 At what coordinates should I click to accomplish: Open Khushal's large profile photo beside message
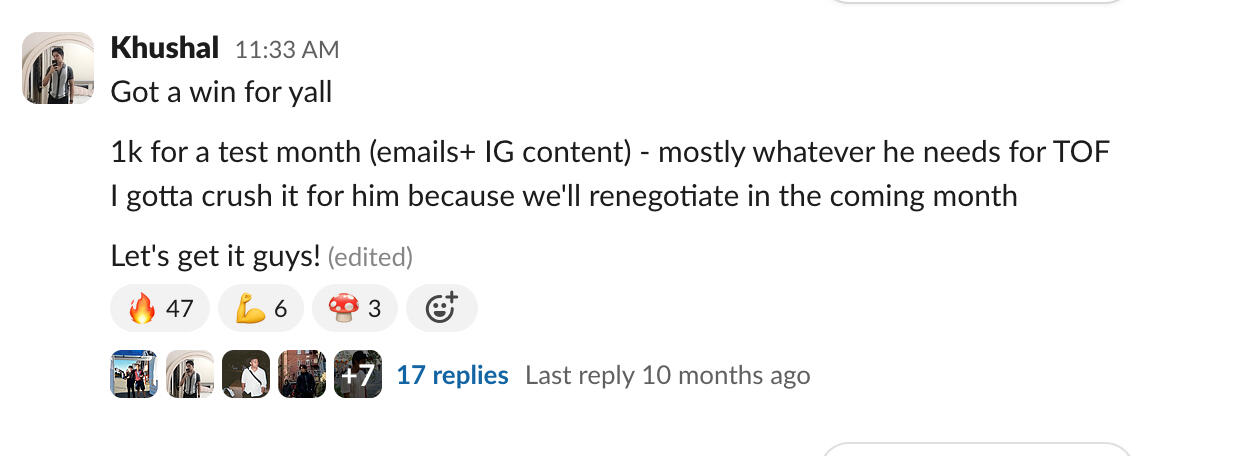pyautogui.click(x=58, y=68)
